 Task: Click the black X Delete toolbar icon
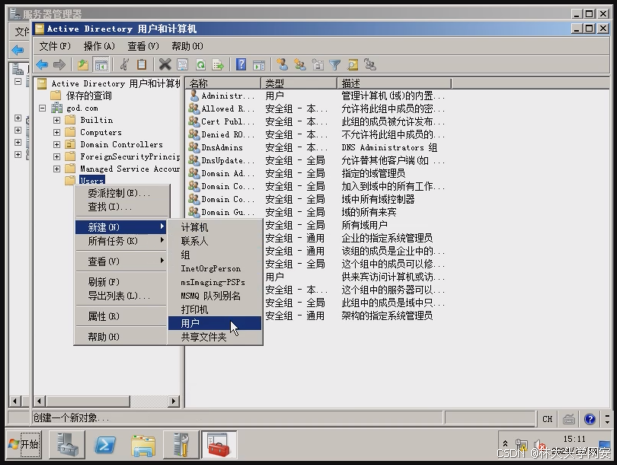tap(165, 65)
